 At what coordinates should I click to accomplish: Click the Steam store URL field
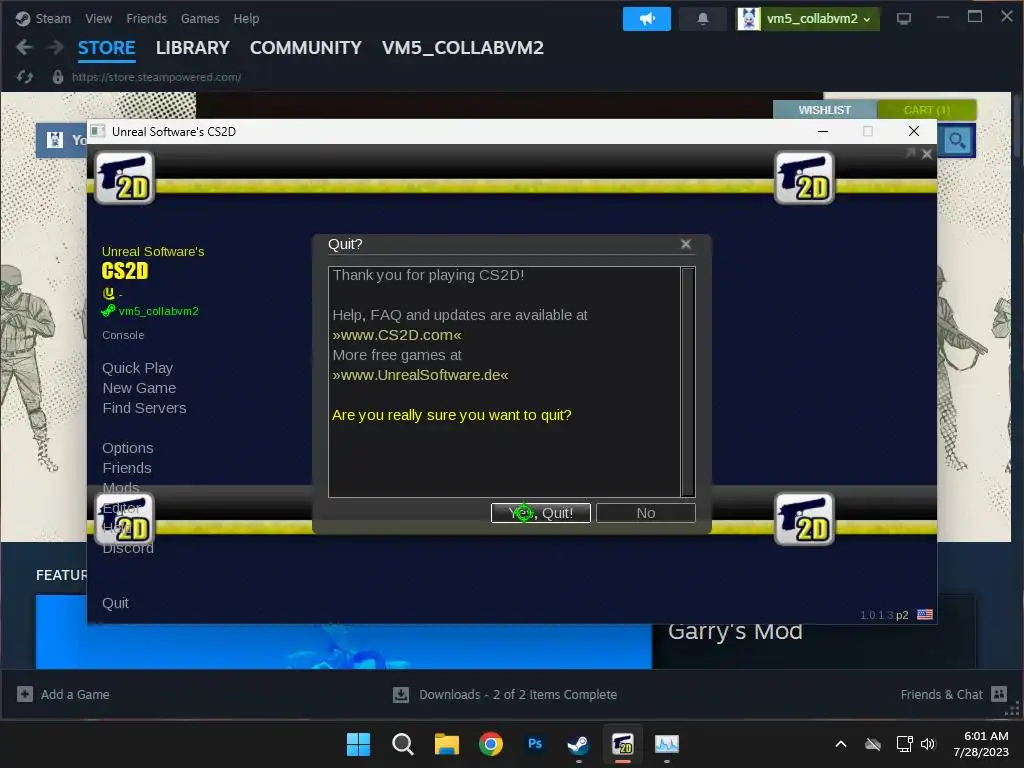[157, 77]
